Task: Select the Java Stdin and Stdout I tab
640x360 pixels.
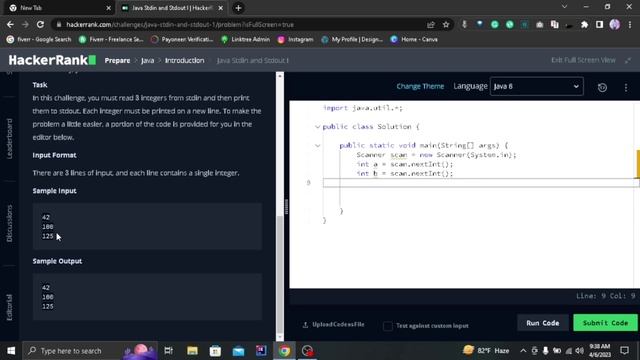Action: (171, 8)
